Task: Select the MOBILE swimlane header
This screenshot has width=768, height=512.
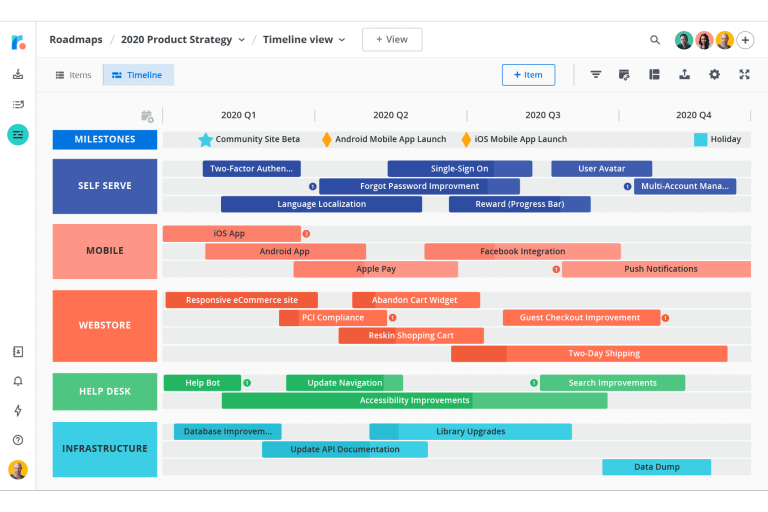Action: (105, 251)
